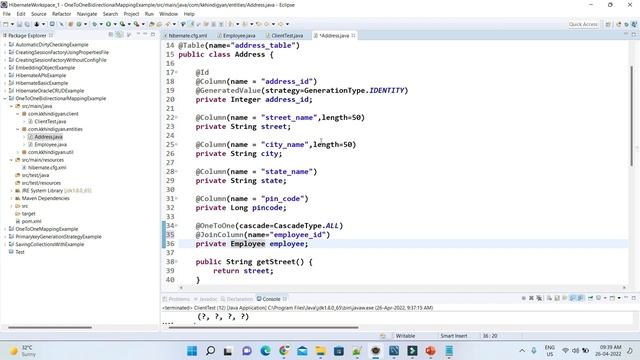Collapse the com.kkhindigyan.entities package
The height and width of the screenshot is (360, 640).
pyautogui.click(x=18, y=129)
